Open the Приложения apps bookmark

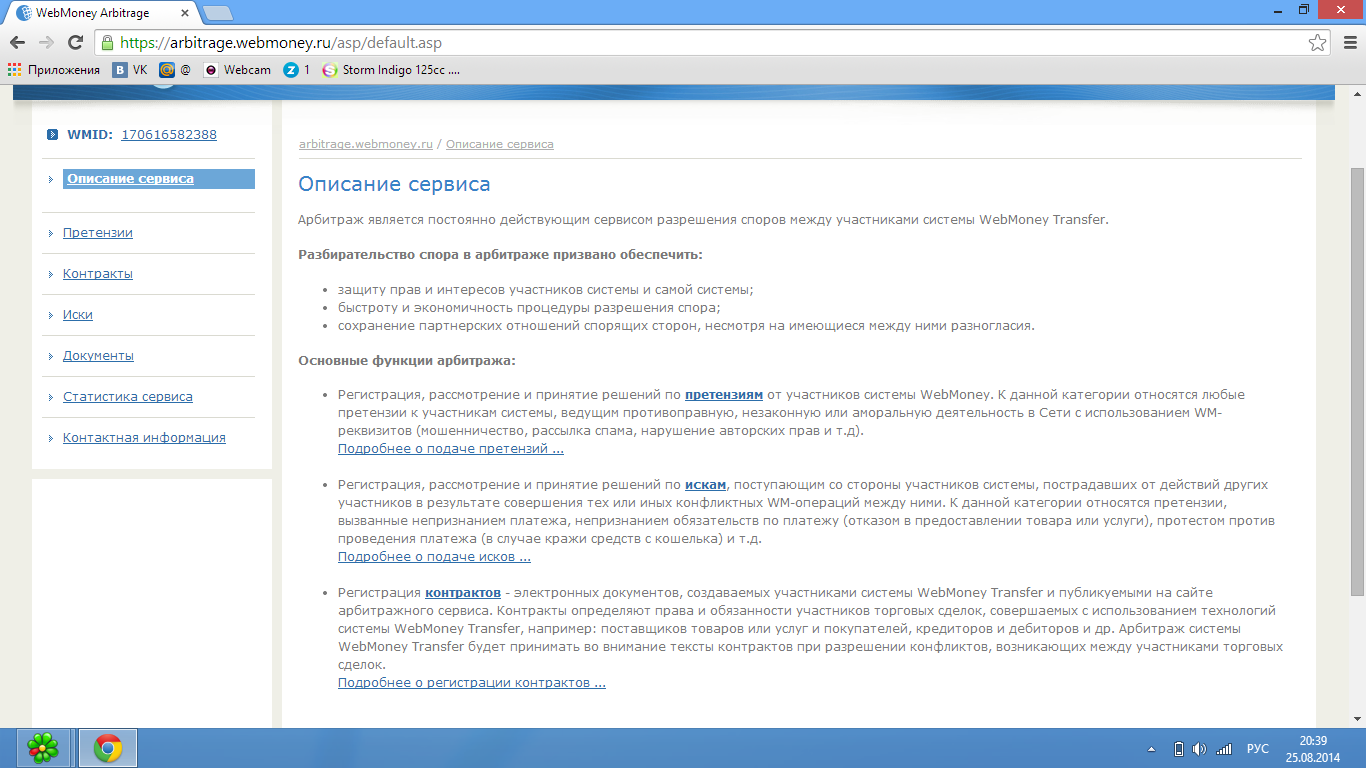54,70
